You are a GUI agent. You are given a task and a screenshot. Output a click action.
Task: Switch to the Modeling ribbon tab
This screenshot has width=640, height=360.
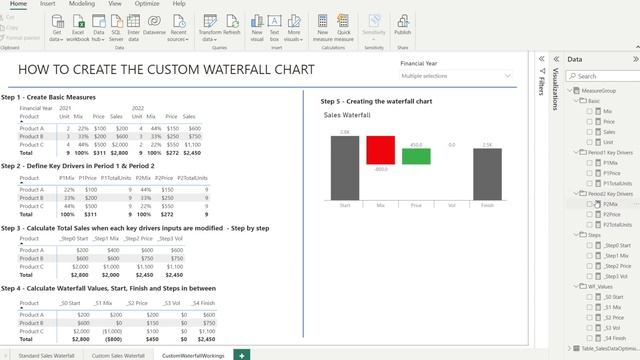click(x=82, y=4)
